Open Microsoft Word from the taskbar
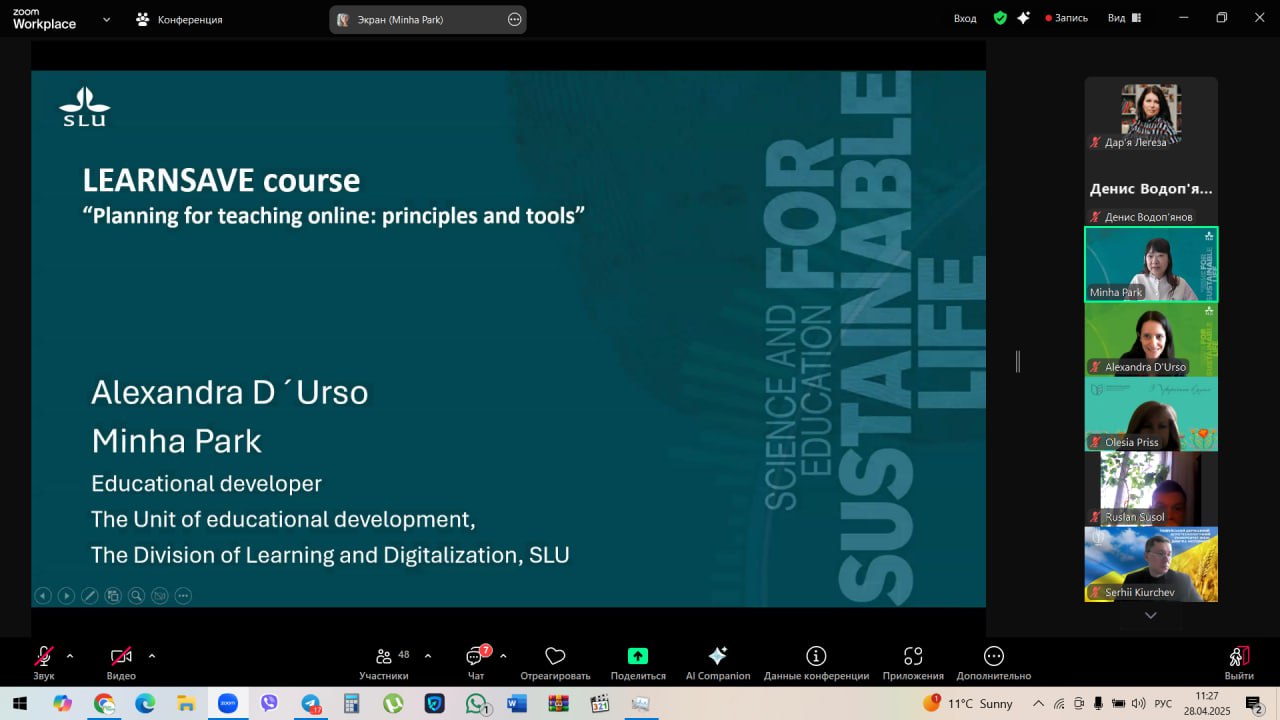 [517, 703]
